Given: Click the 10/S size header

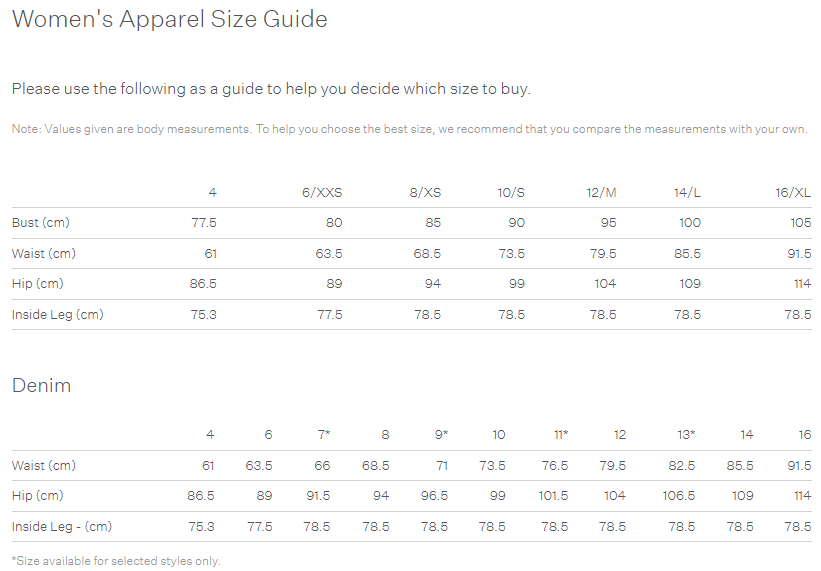Looking at the screenshot, I should tap(511, 193).
